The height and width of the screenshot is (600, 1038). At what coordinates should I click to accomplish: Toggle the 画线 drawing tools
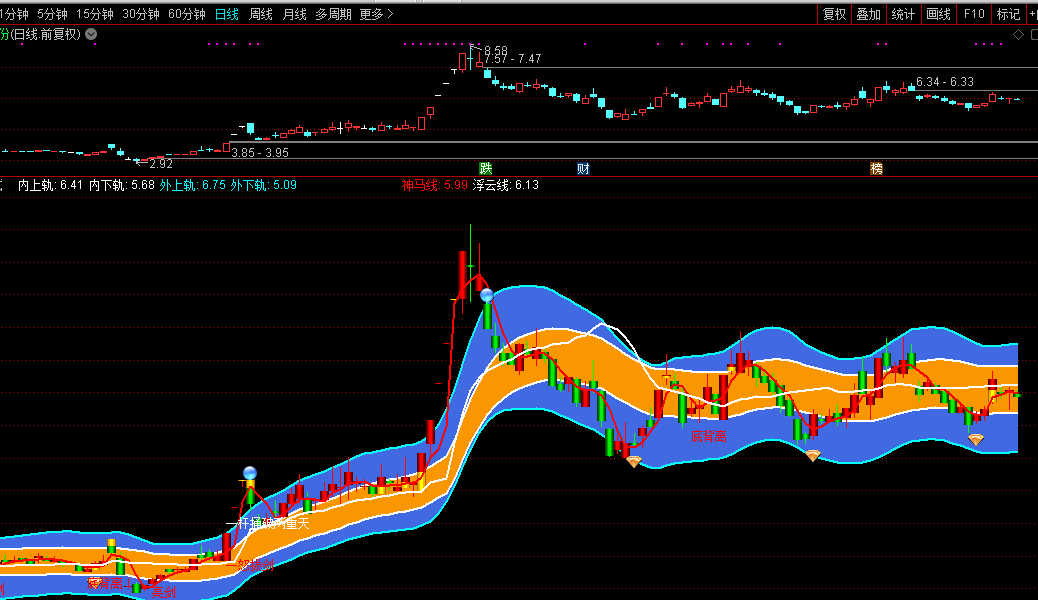click(938, 14)
